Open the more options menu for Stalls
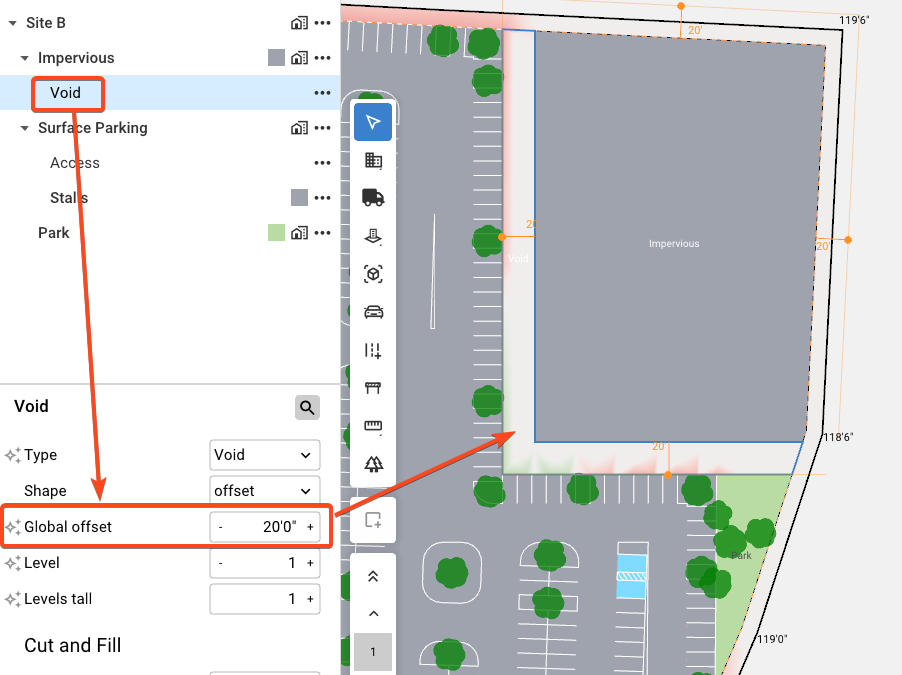The width and height of the screenshot is (902, 675). coord(322,198)
